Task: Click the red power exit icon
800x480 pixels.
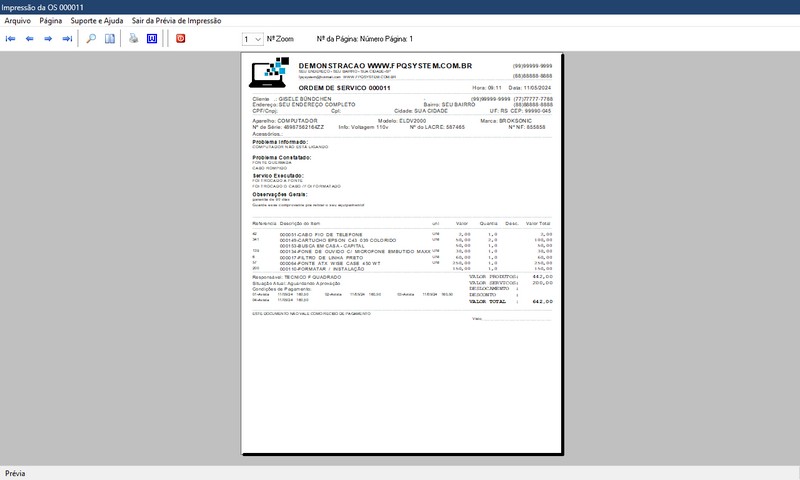Action: (181, 38)
